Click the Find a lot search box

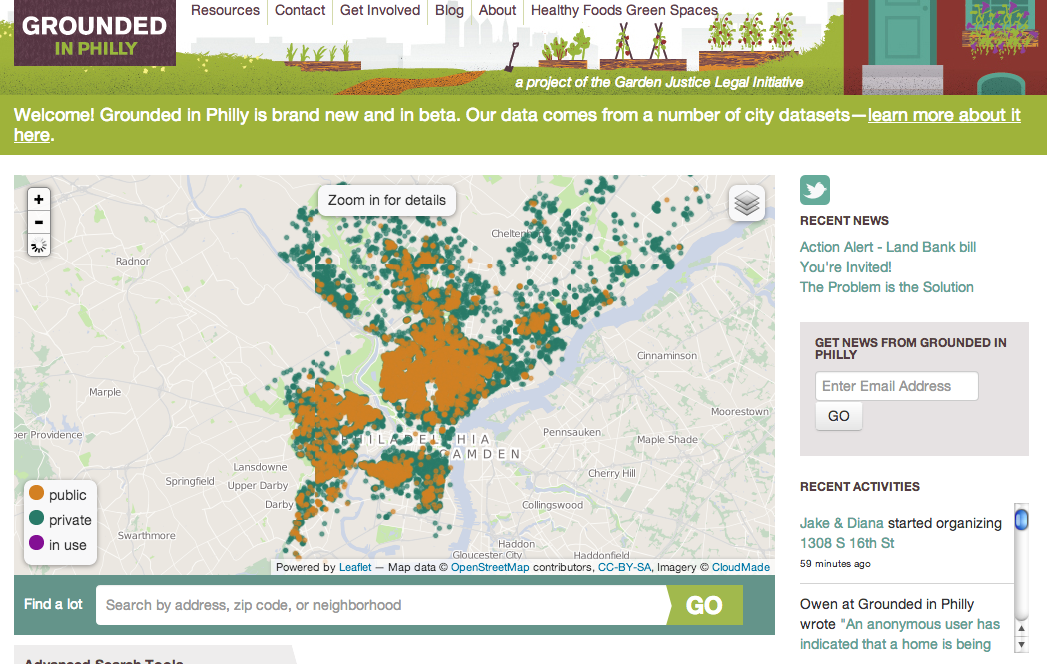pos(382,605)
